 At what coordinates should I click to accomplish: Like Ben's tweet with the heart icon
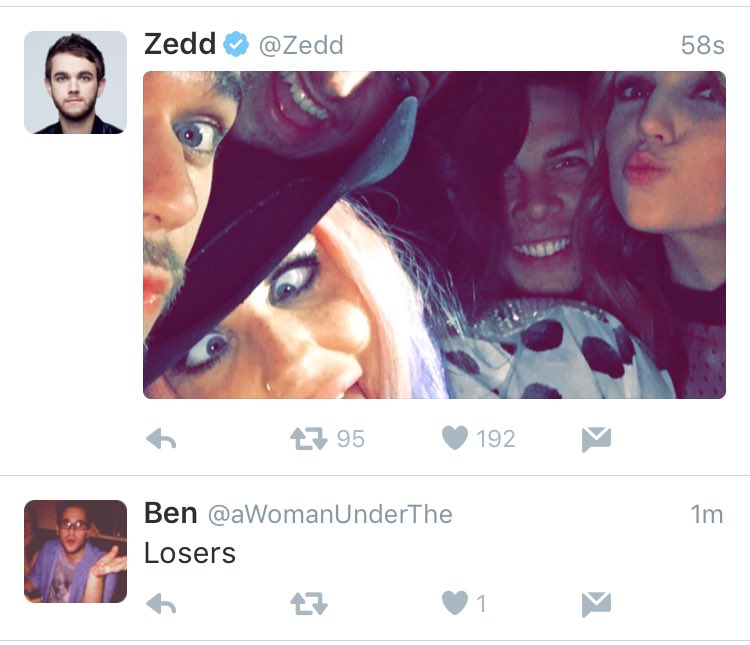[x=454, y=603]
